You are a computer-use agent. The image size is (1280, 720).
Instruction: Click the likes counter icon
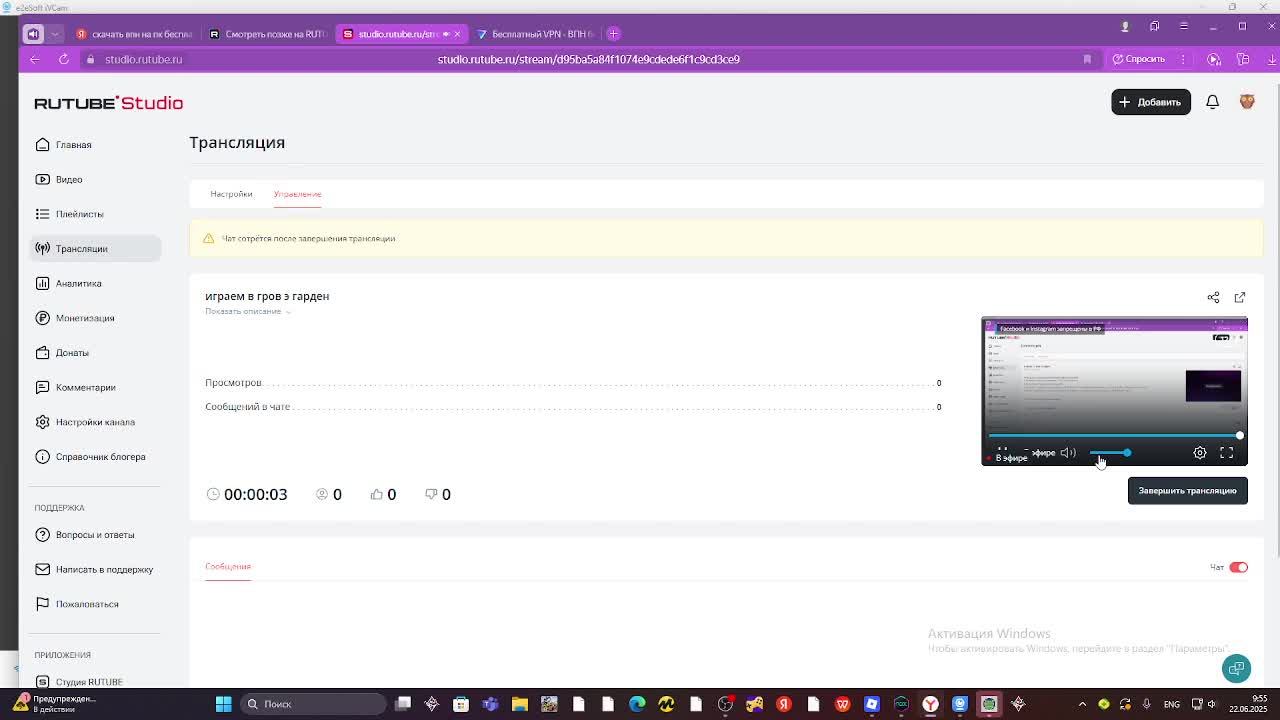click(x=377, y=494)
